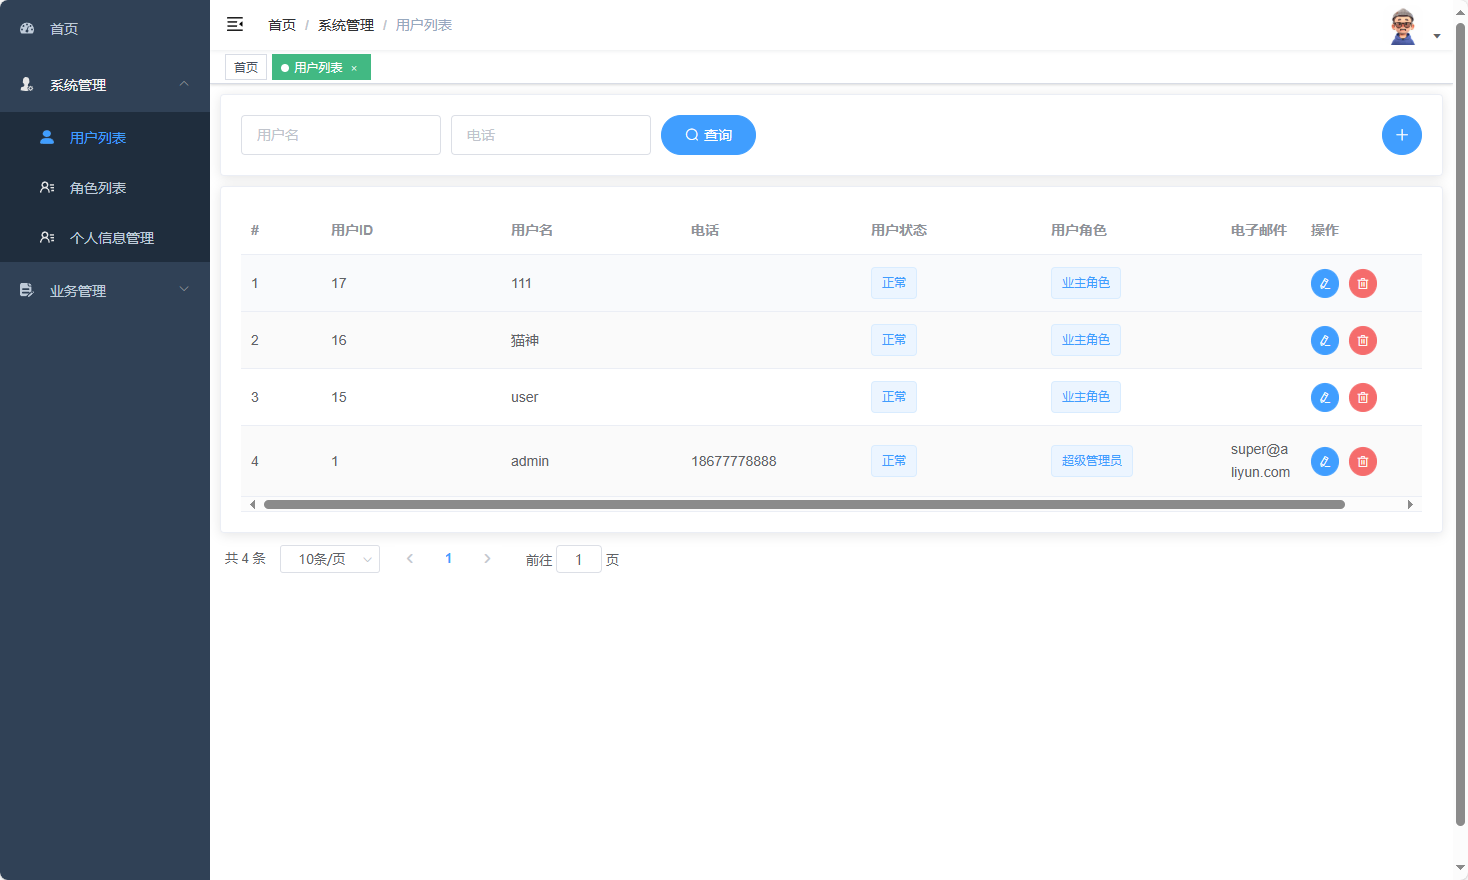Screen dimensions: 1468x880
Task: Click the edit icon for user 111
Action: click(1324, 284)
